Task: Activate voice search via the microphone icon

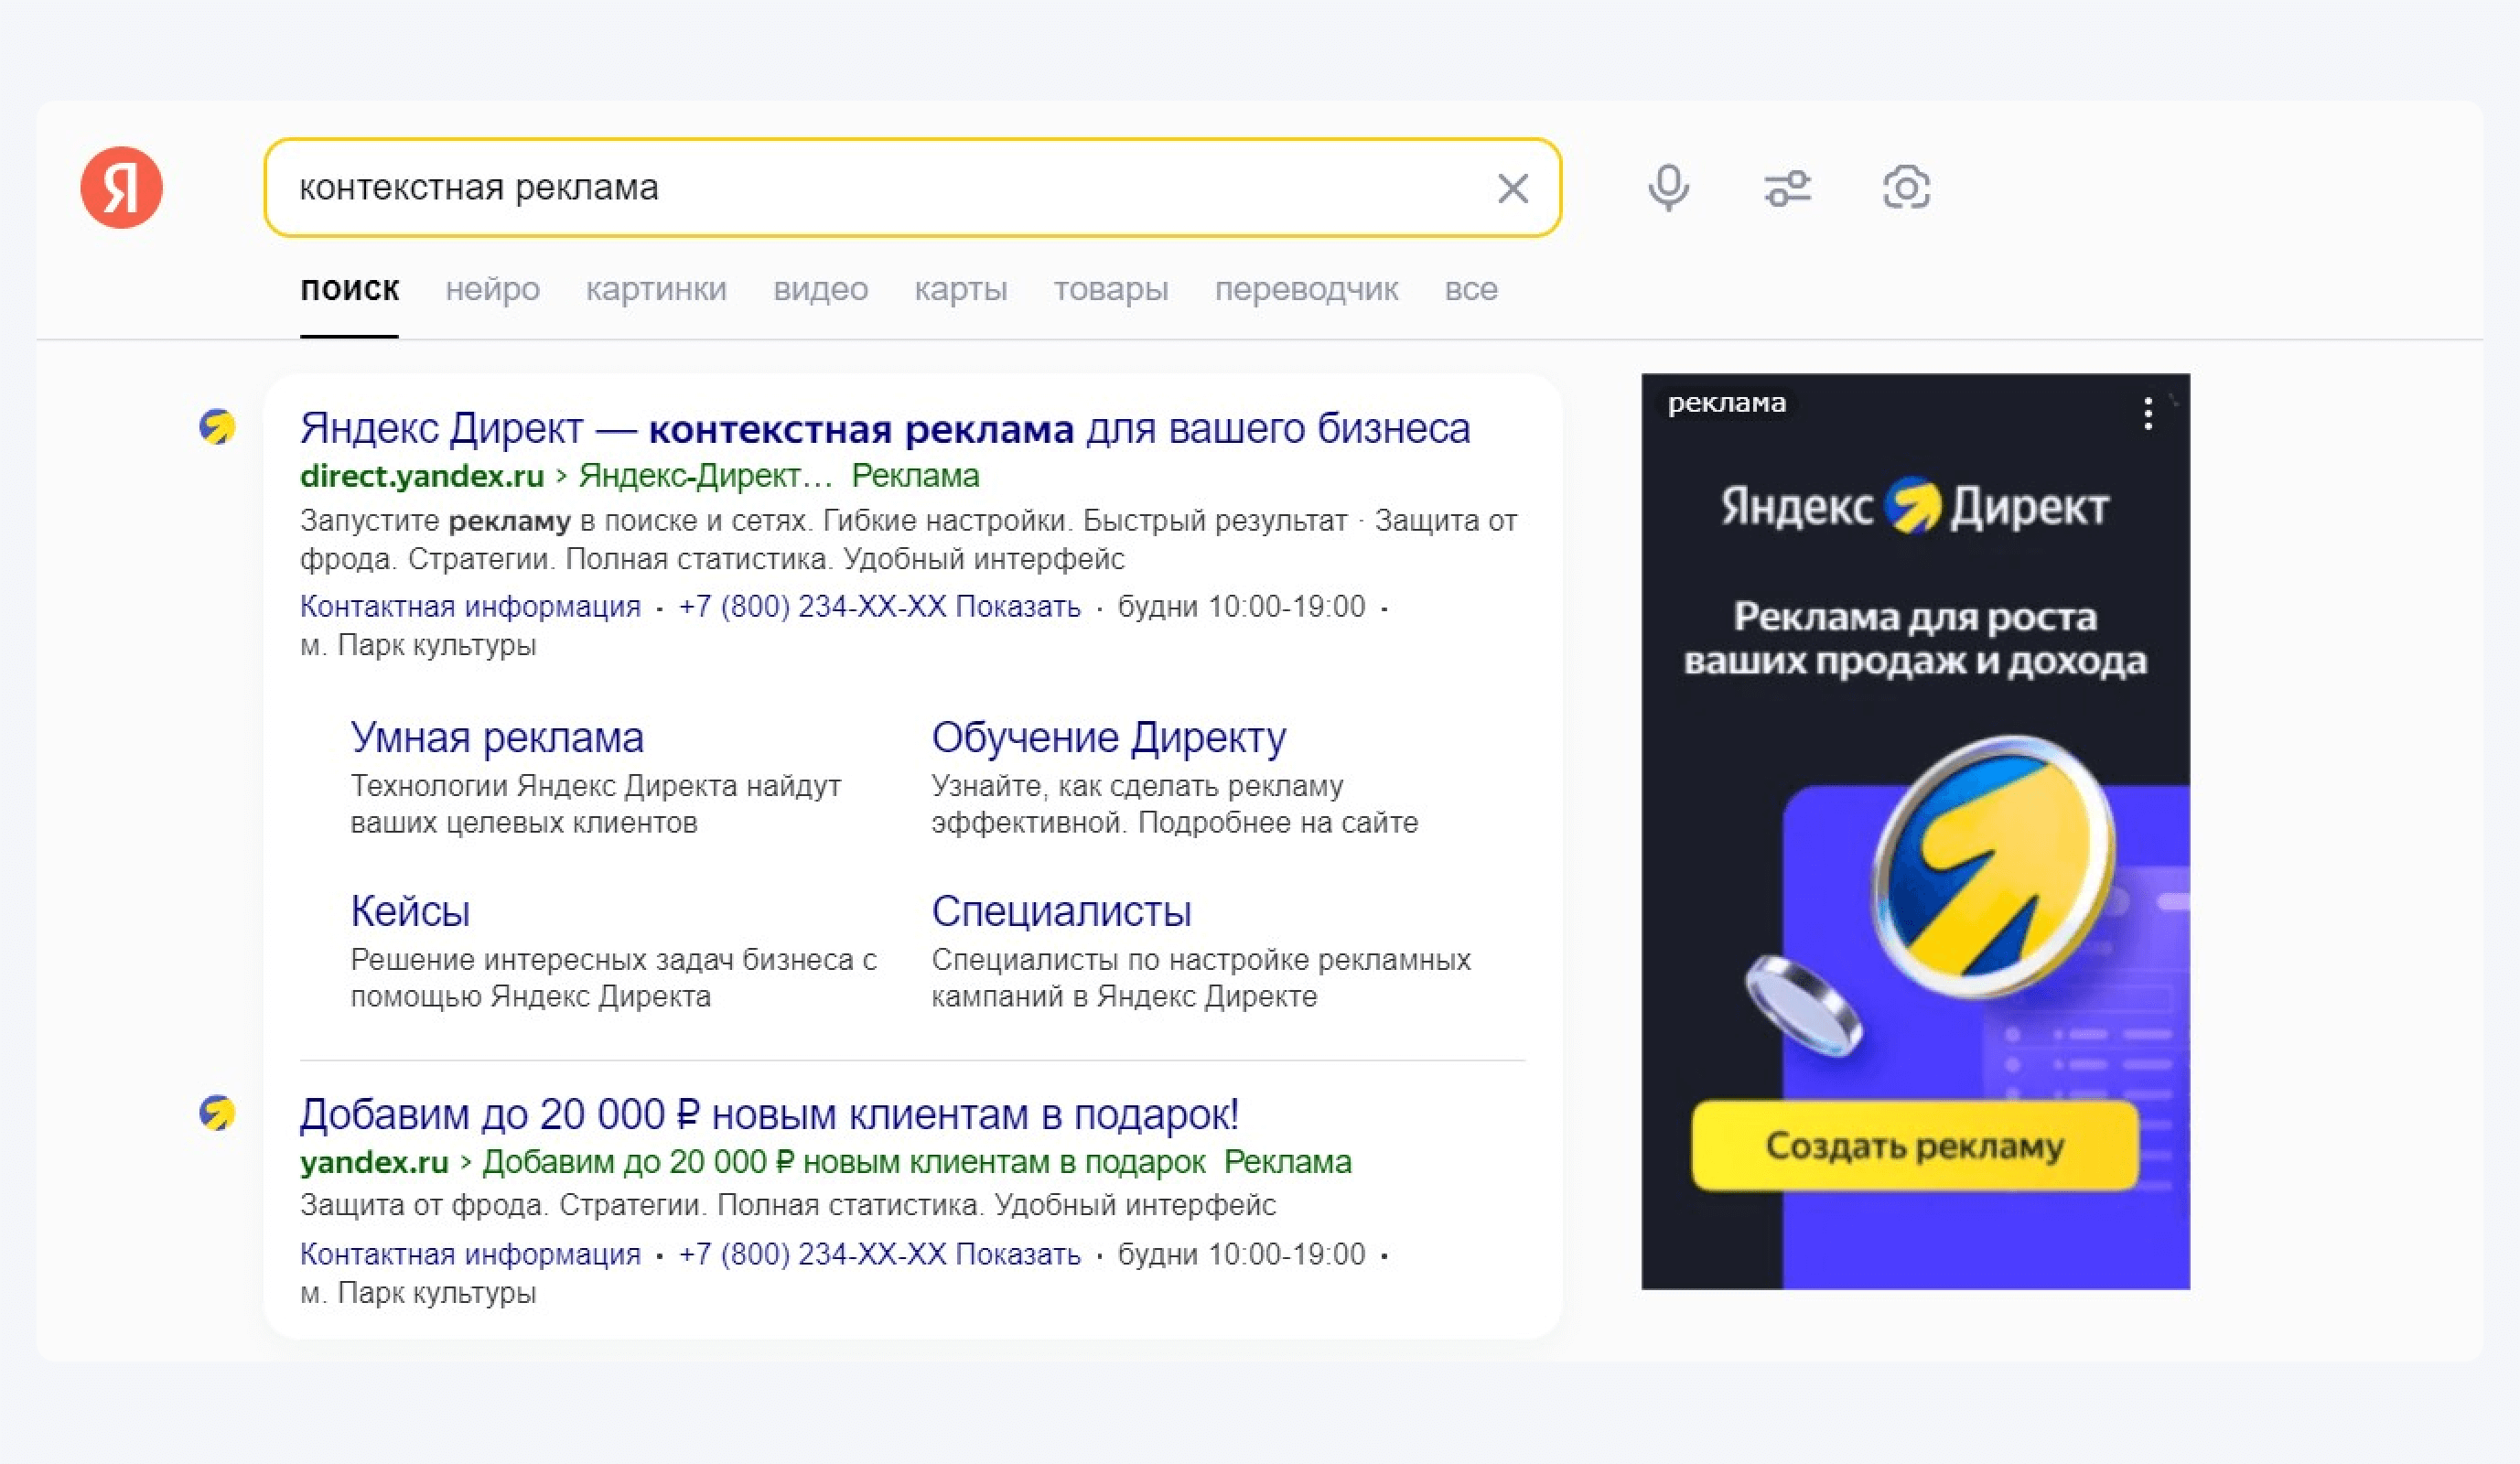Action: click(x=1668, y=188)
